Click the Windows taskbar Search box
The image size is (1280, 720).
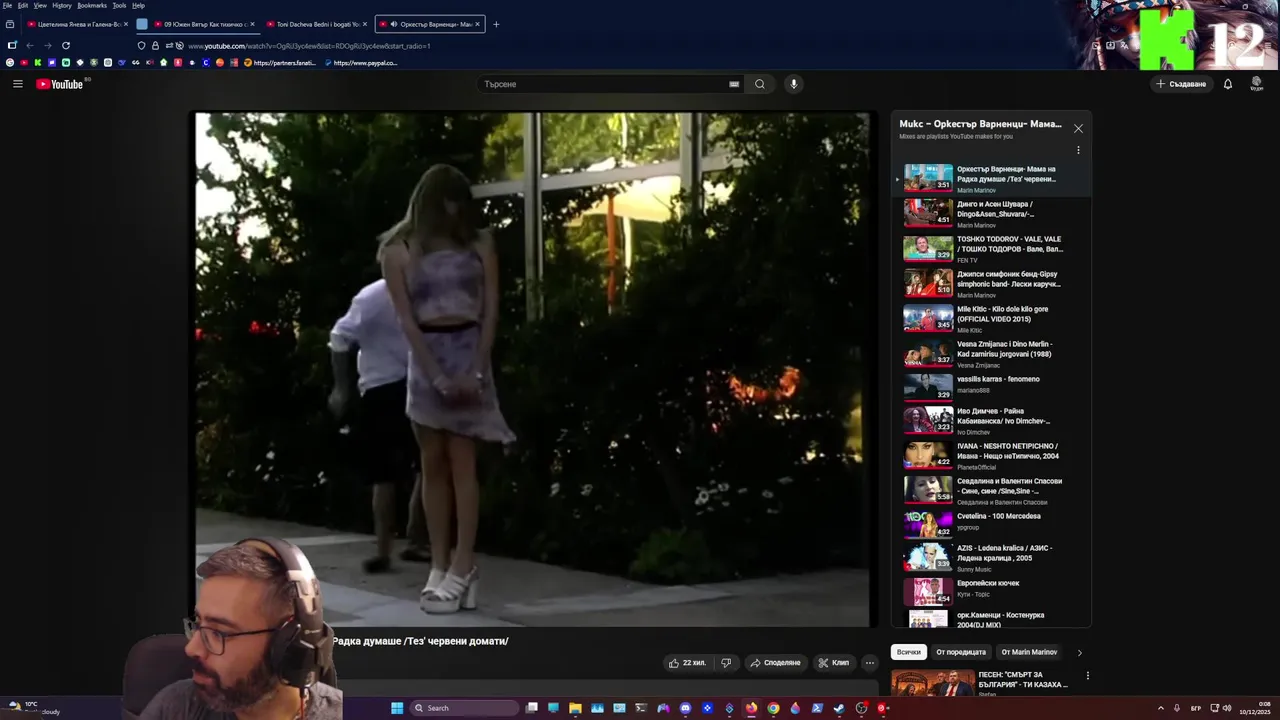[465, 708]
